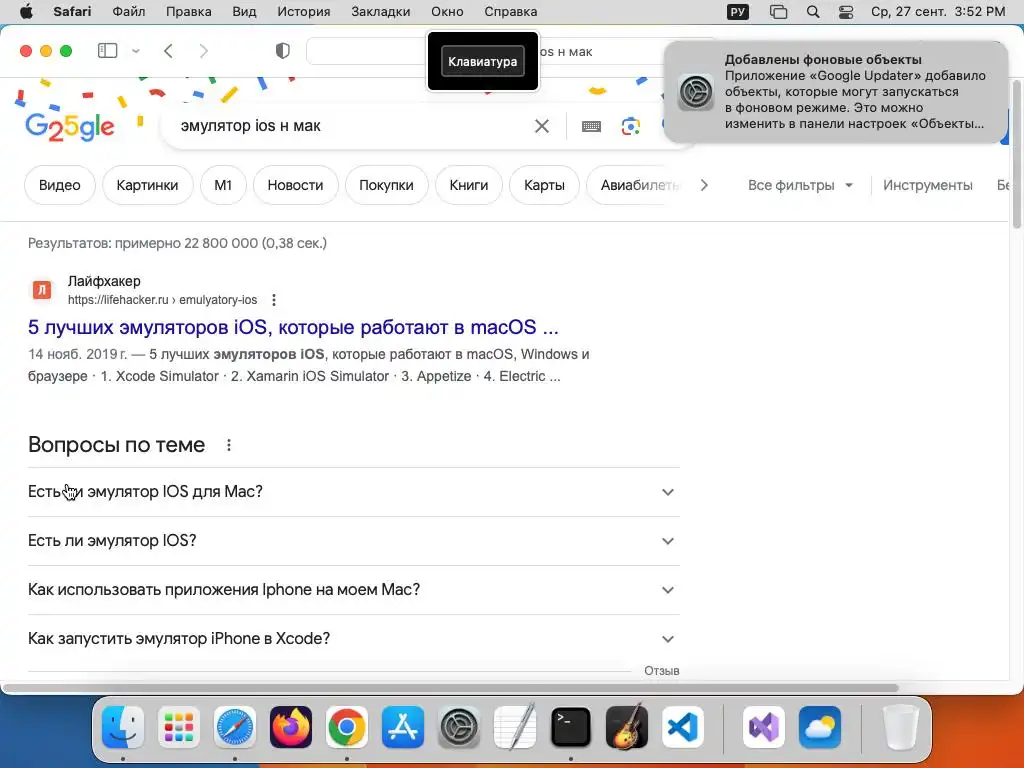Open Google on-screen keyboard icon
Image resolution: width=1024 pixels, height=768 pixels.
pyautogui.click(x=591, y=126)
